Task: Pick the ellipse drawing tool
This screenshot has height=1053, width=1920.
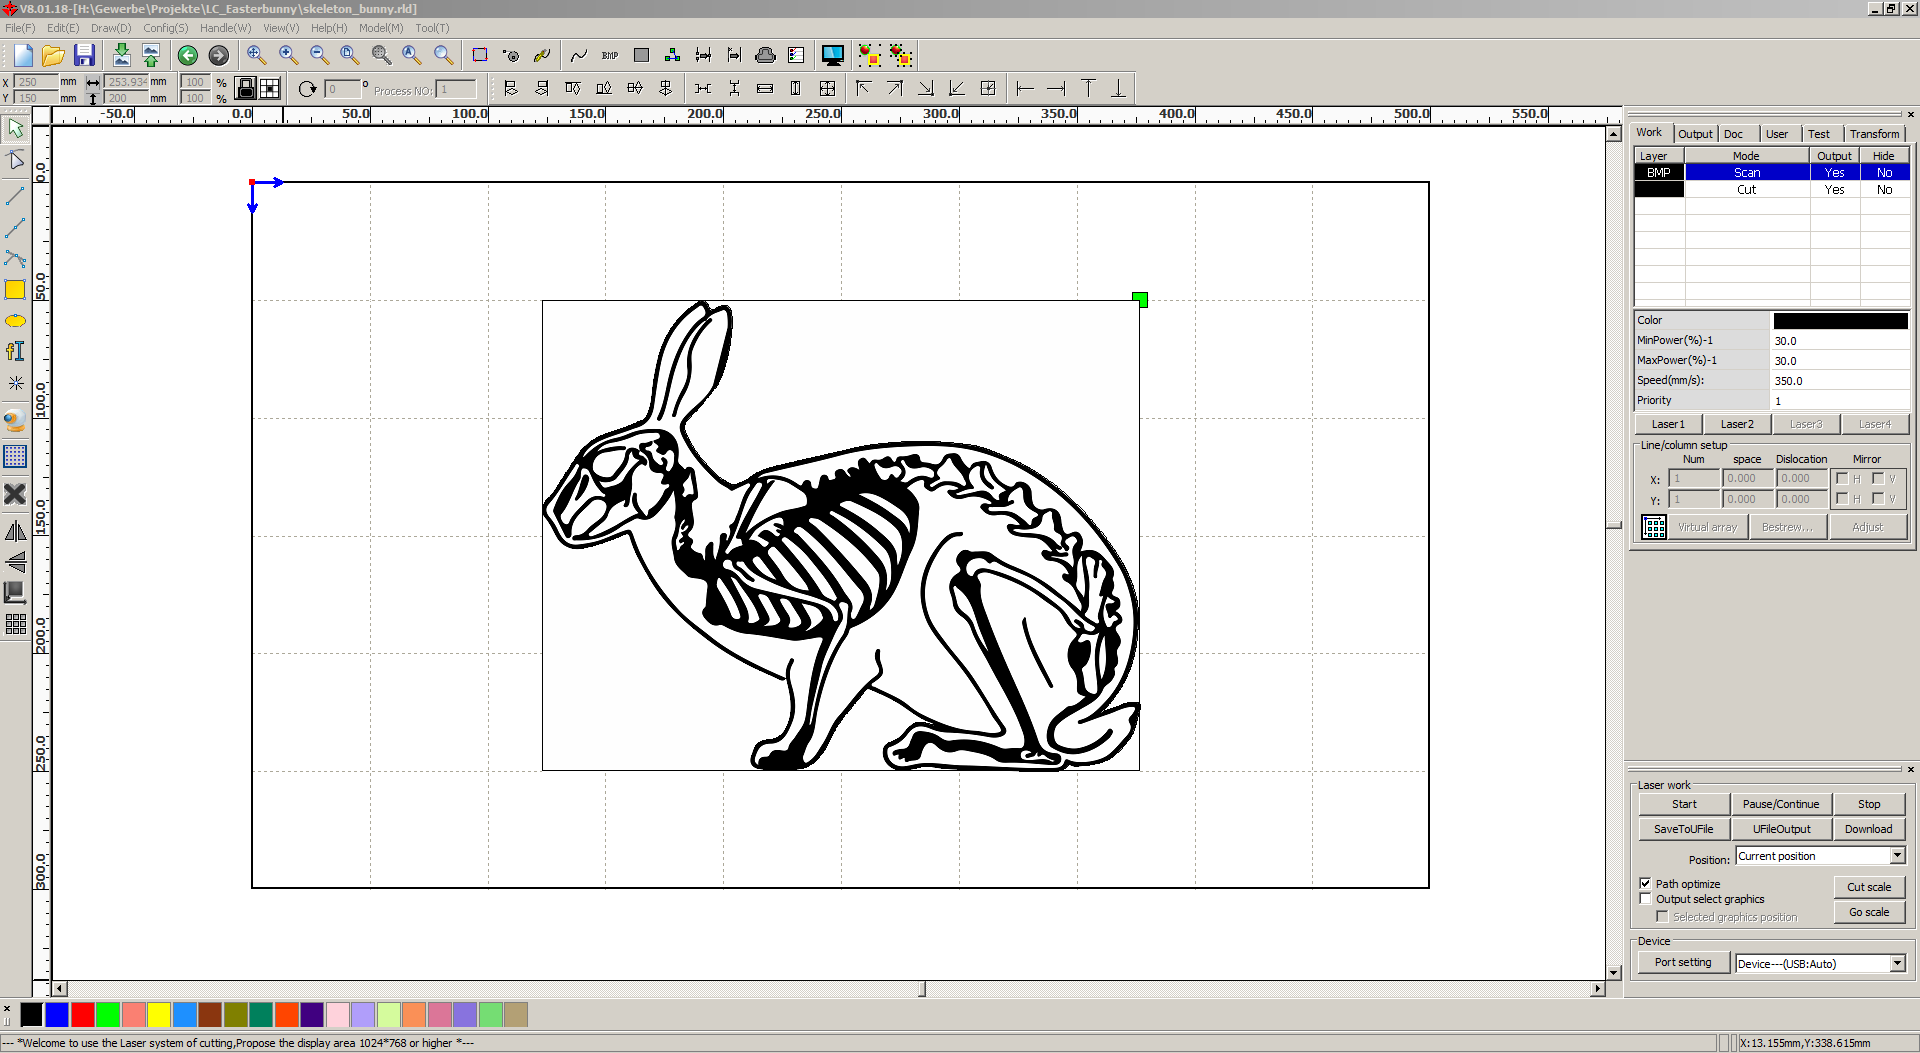Action: 15,321
